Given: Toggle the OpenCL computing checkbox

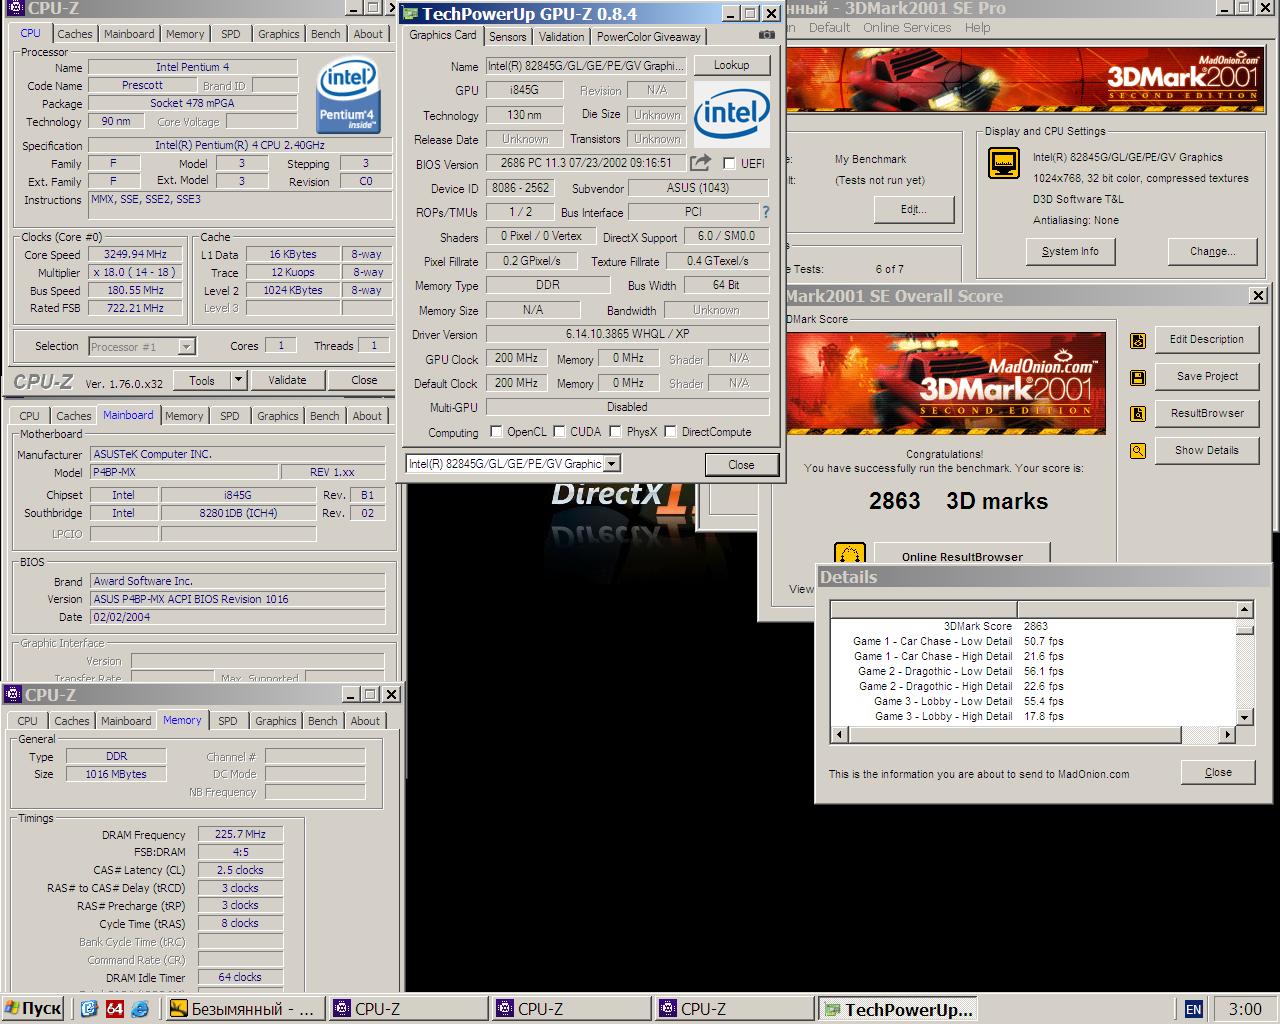Looking at the screenshot, I should click(x=496, y=432).
